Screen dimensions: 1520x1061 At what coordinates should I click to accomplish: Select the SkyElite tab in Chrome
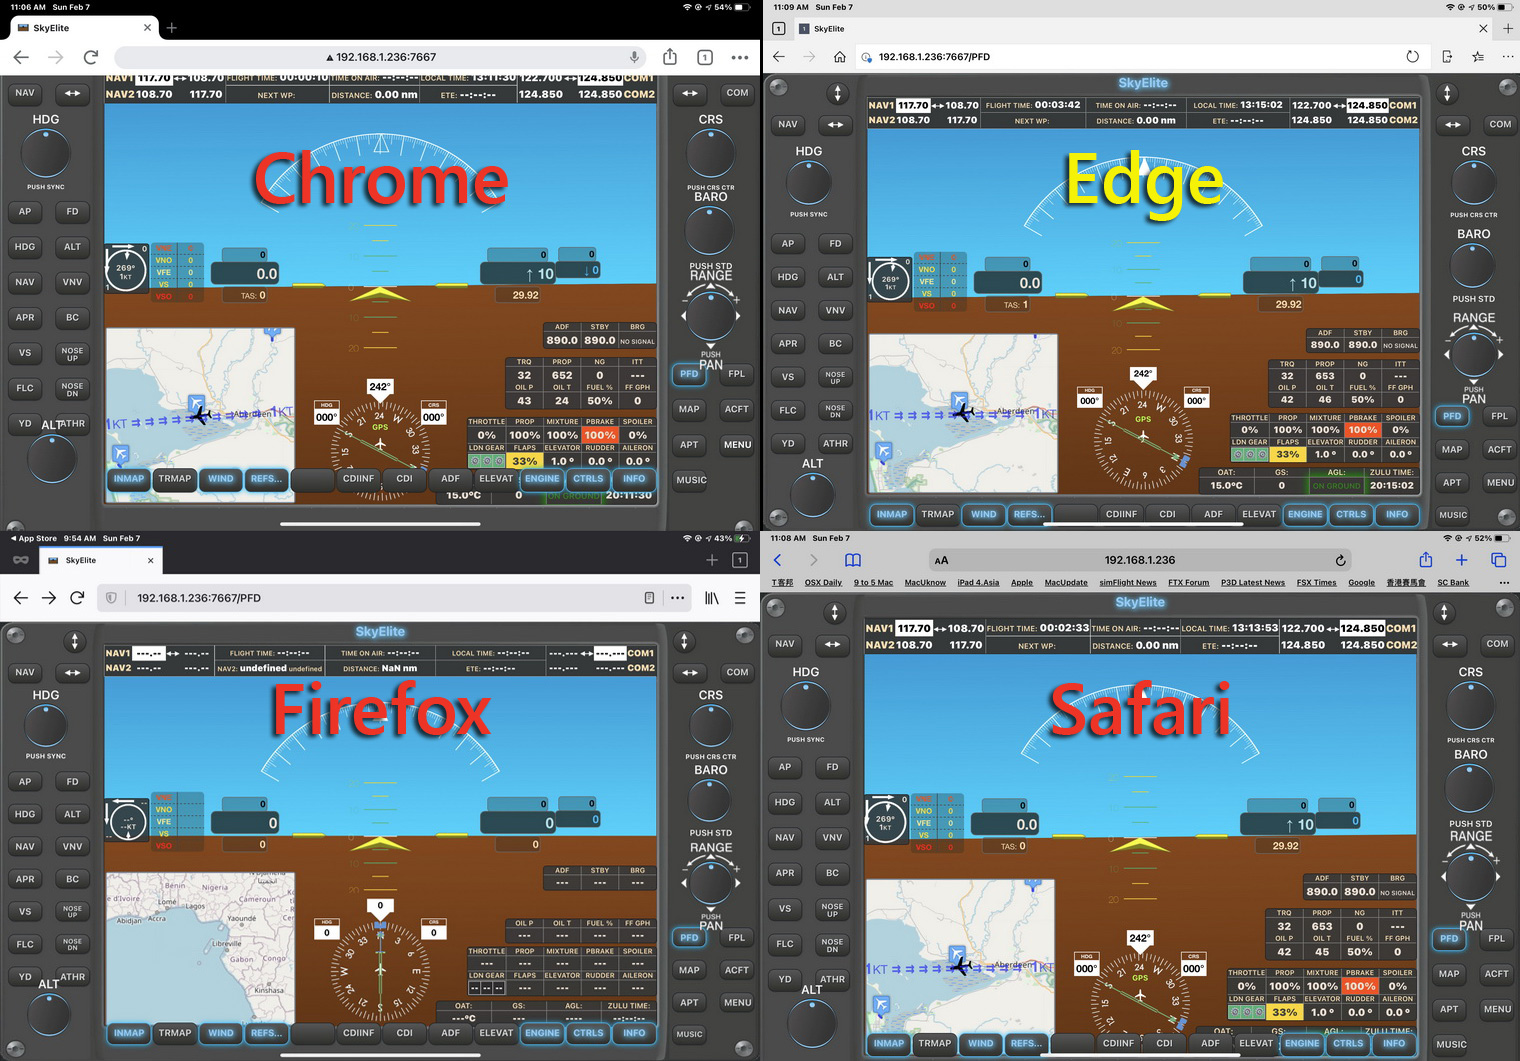click(x=80, y=28)
